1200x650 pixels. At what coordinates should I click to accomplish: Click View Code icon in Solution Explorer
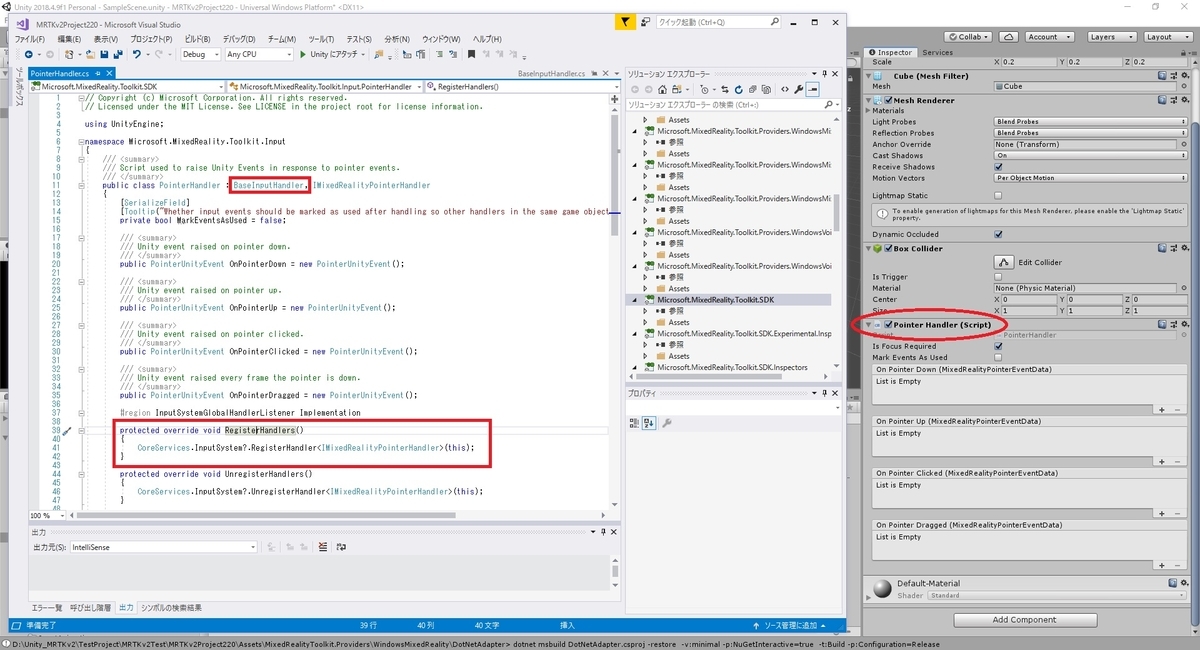[x=784, y=89]
